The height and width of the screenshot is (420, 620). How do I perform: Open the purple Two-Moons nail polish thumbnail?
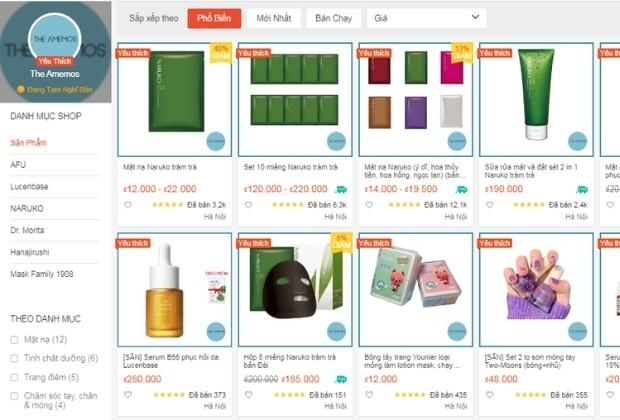[x=536, y=289]
